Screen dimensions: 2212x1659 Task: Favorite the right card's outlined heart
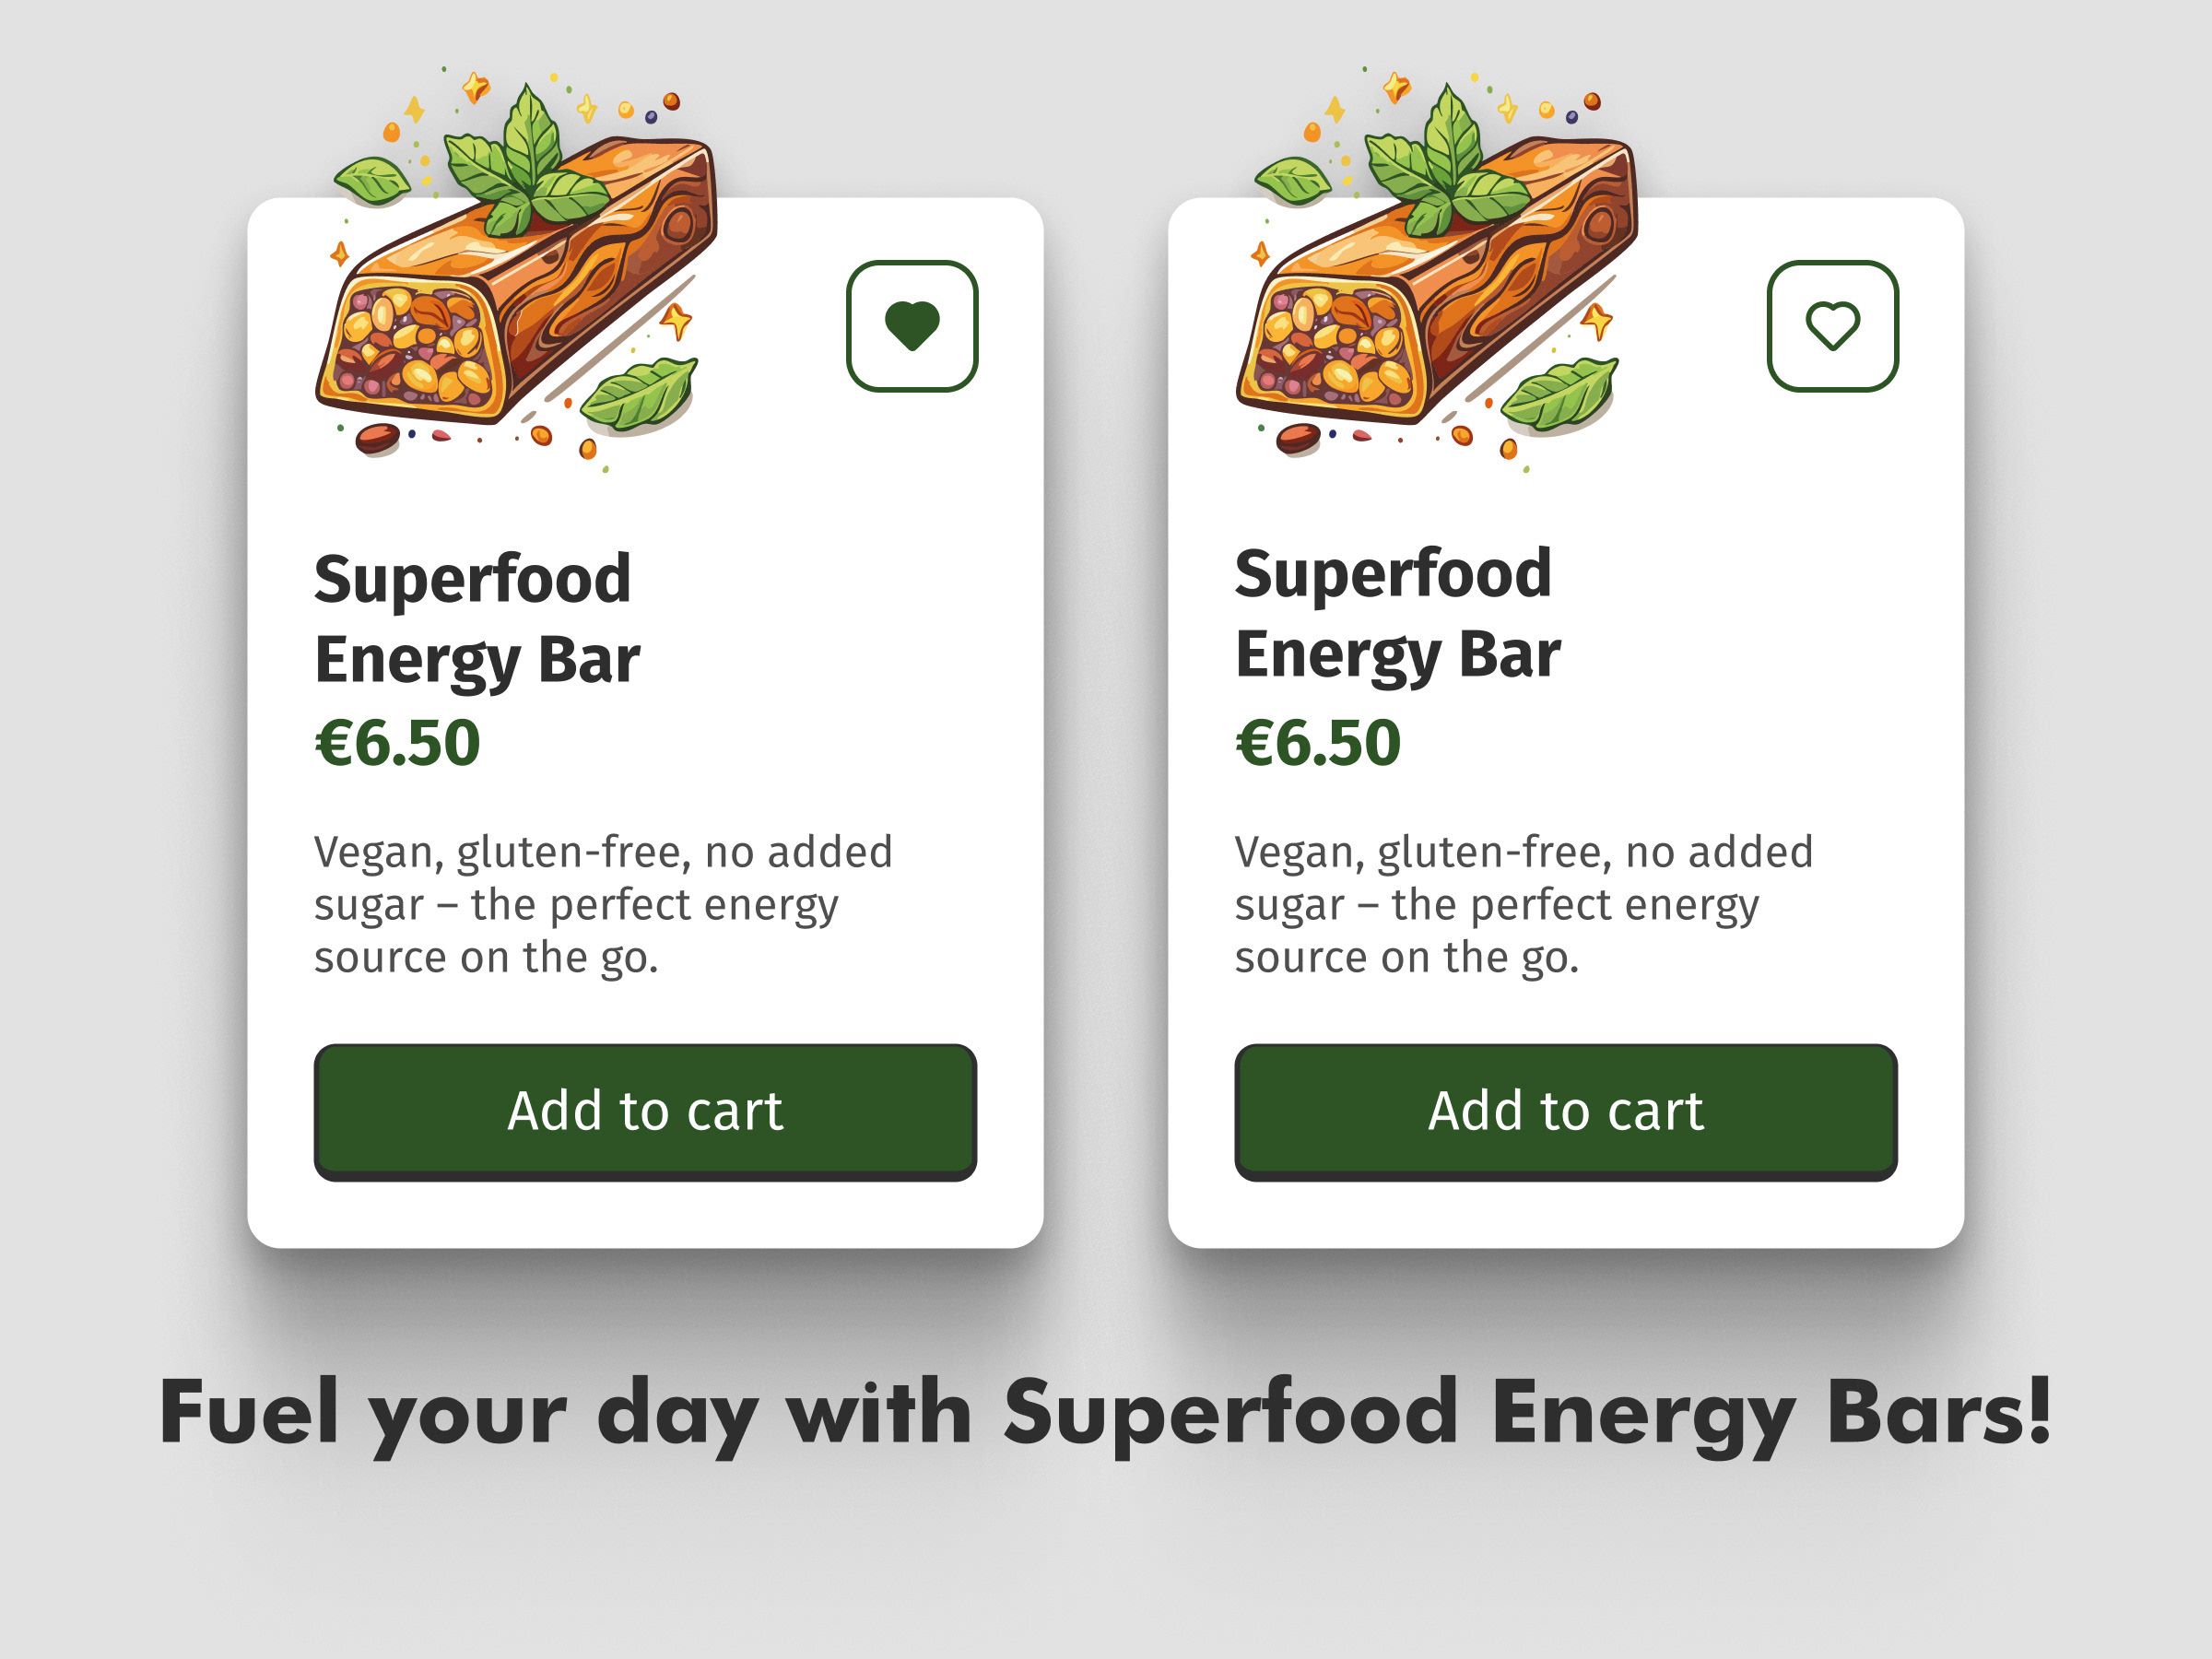point(1832,326)
